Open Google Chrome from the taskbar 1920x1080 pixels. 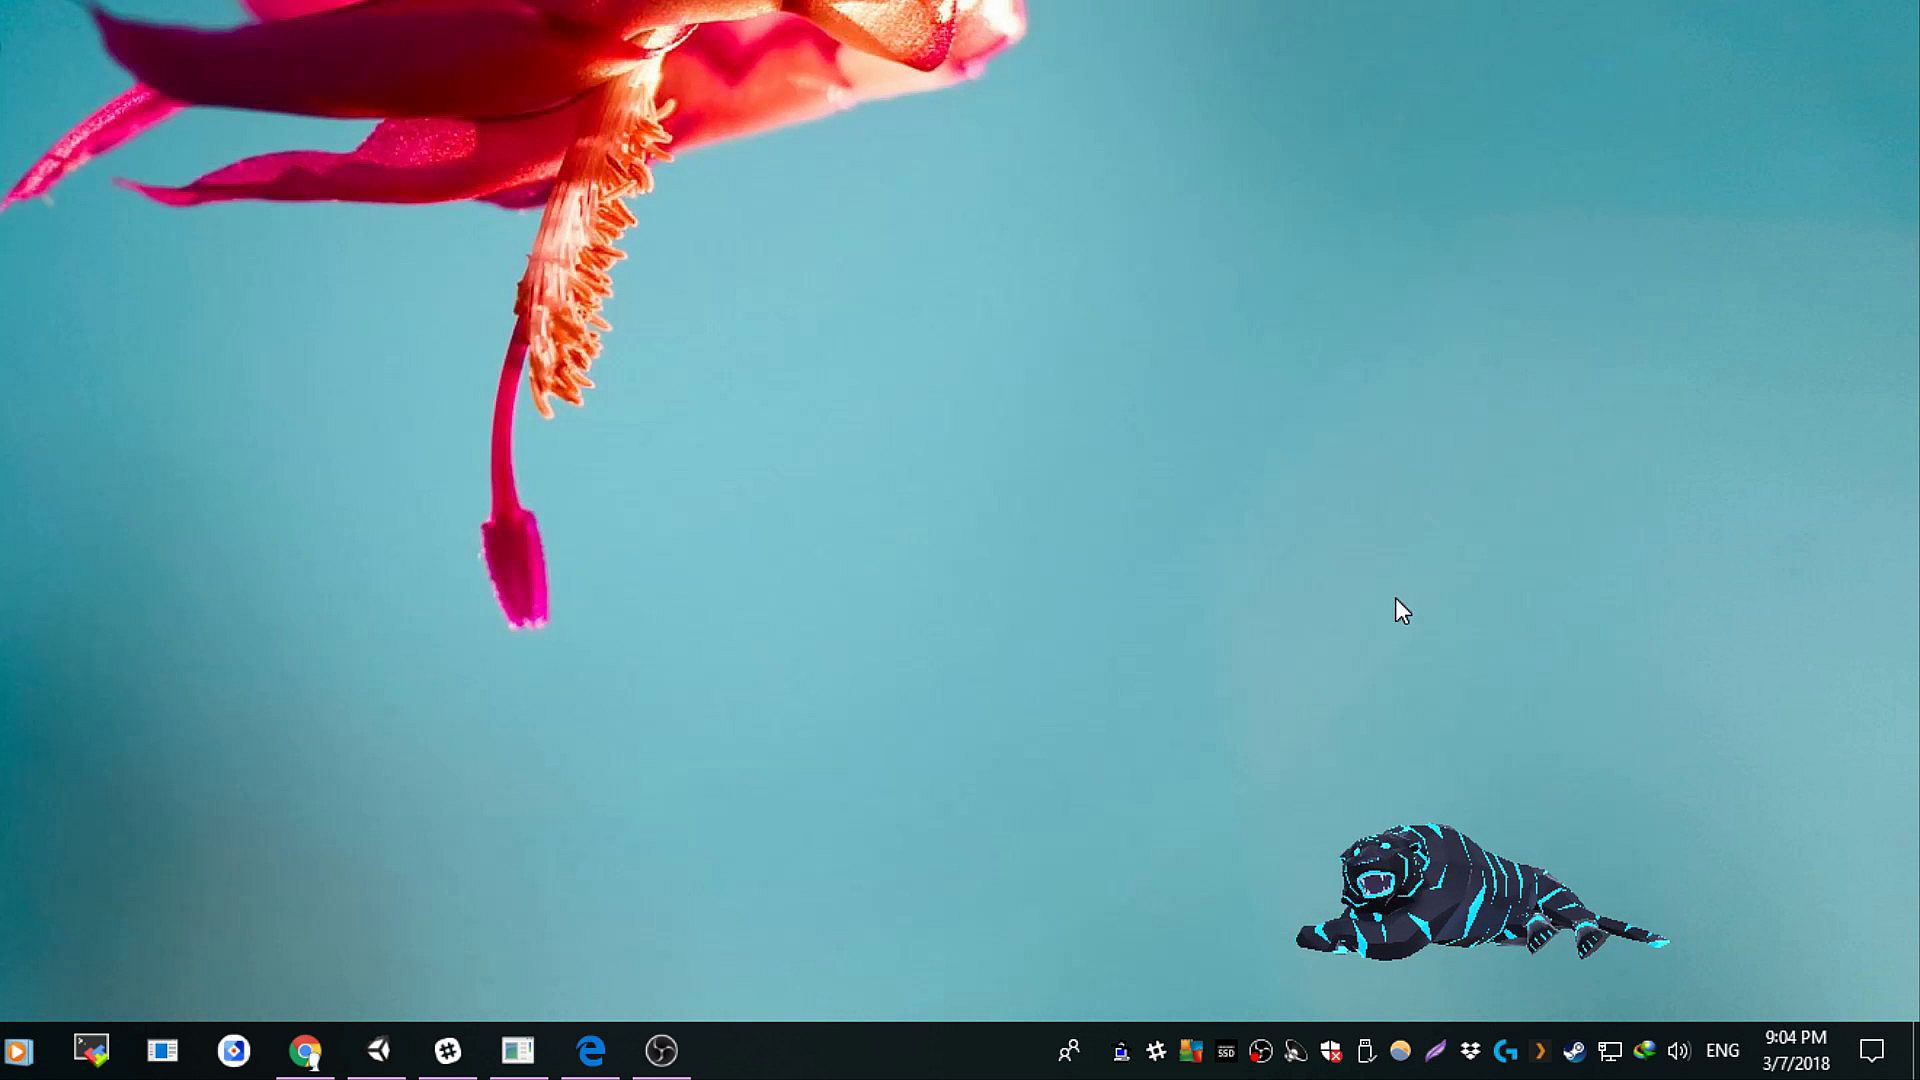coord(305,1051)
